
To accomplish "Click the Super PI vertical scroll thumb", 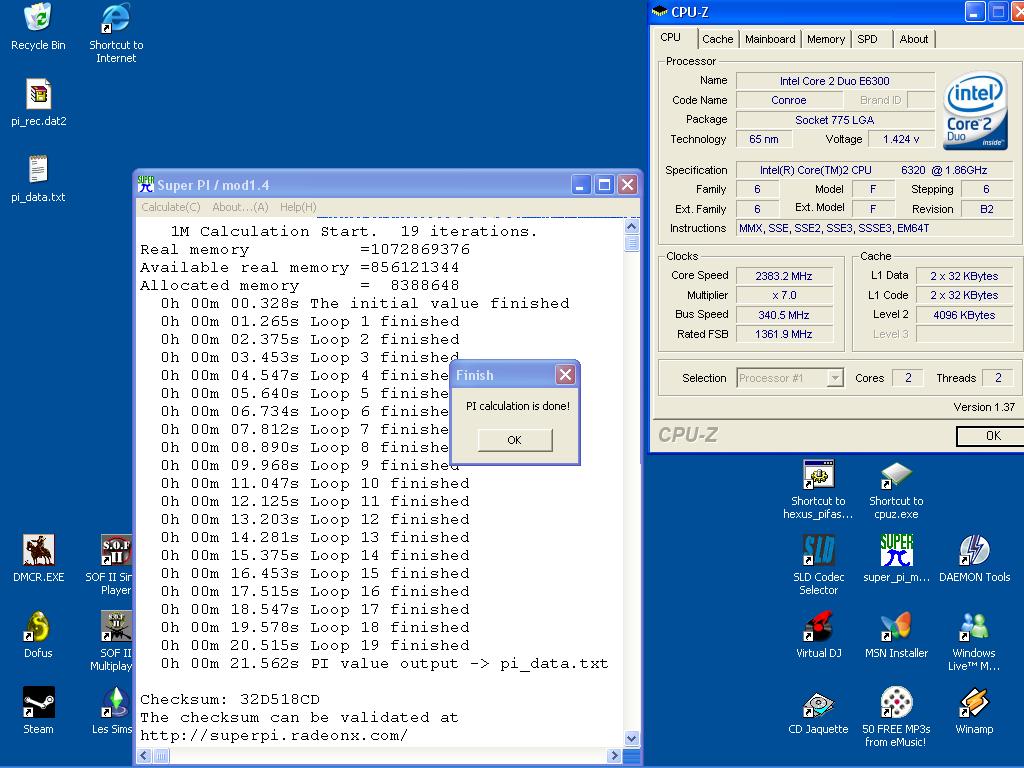I will pyautogui.click(x=632, y=243).
